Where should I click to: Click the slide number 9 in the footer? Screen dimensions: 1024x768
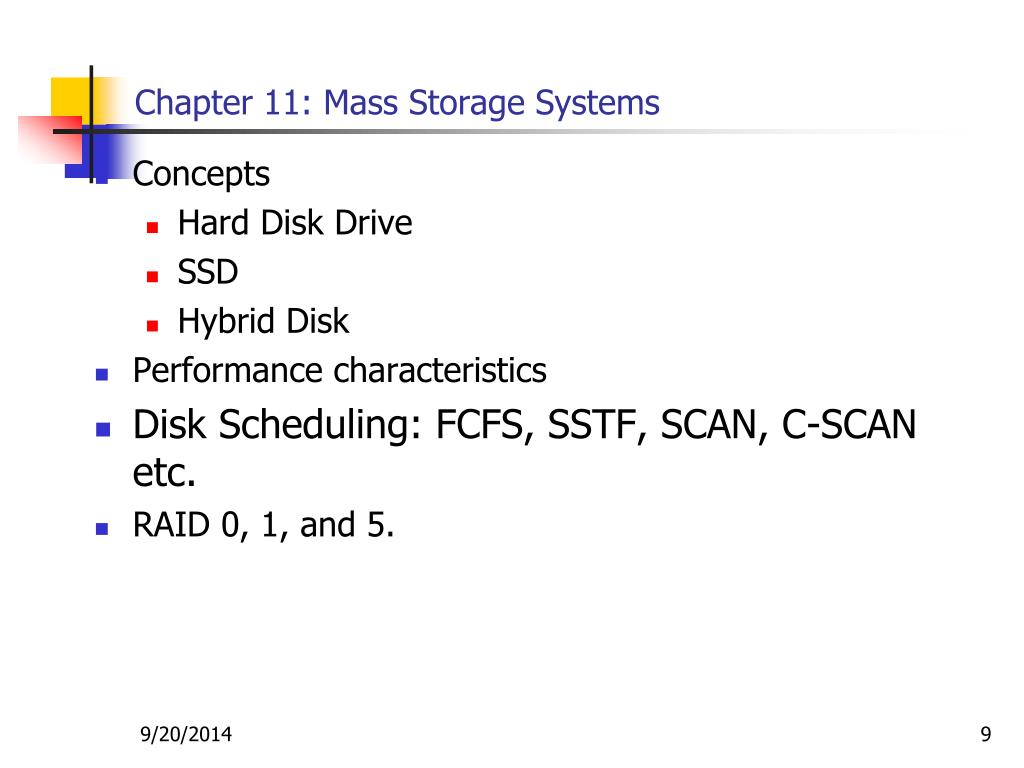986,735
